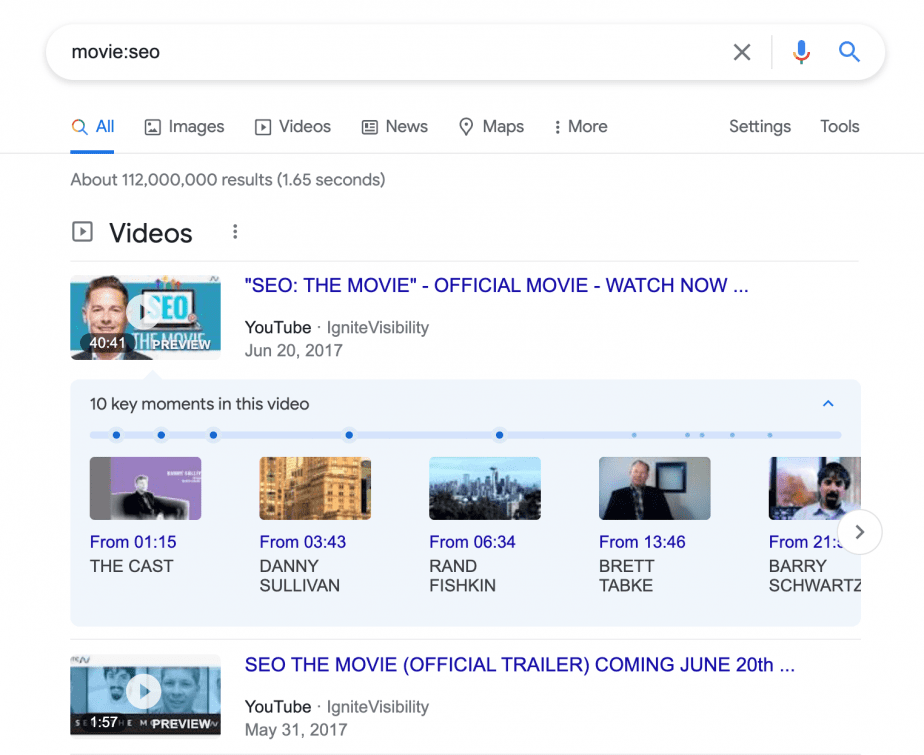Open the Rand Fishkin Seattle skyline thumbnail
This screenshot has width=924, height=755.
[485, 489]
